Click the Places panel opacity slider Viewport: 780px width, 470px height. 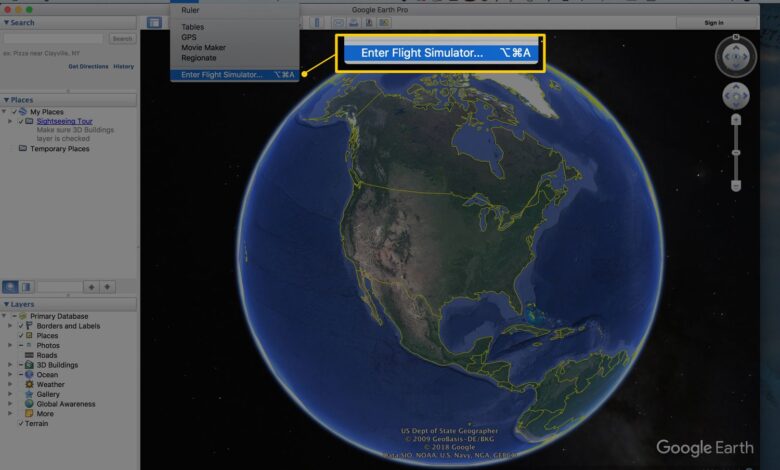(x=60, y=287)
